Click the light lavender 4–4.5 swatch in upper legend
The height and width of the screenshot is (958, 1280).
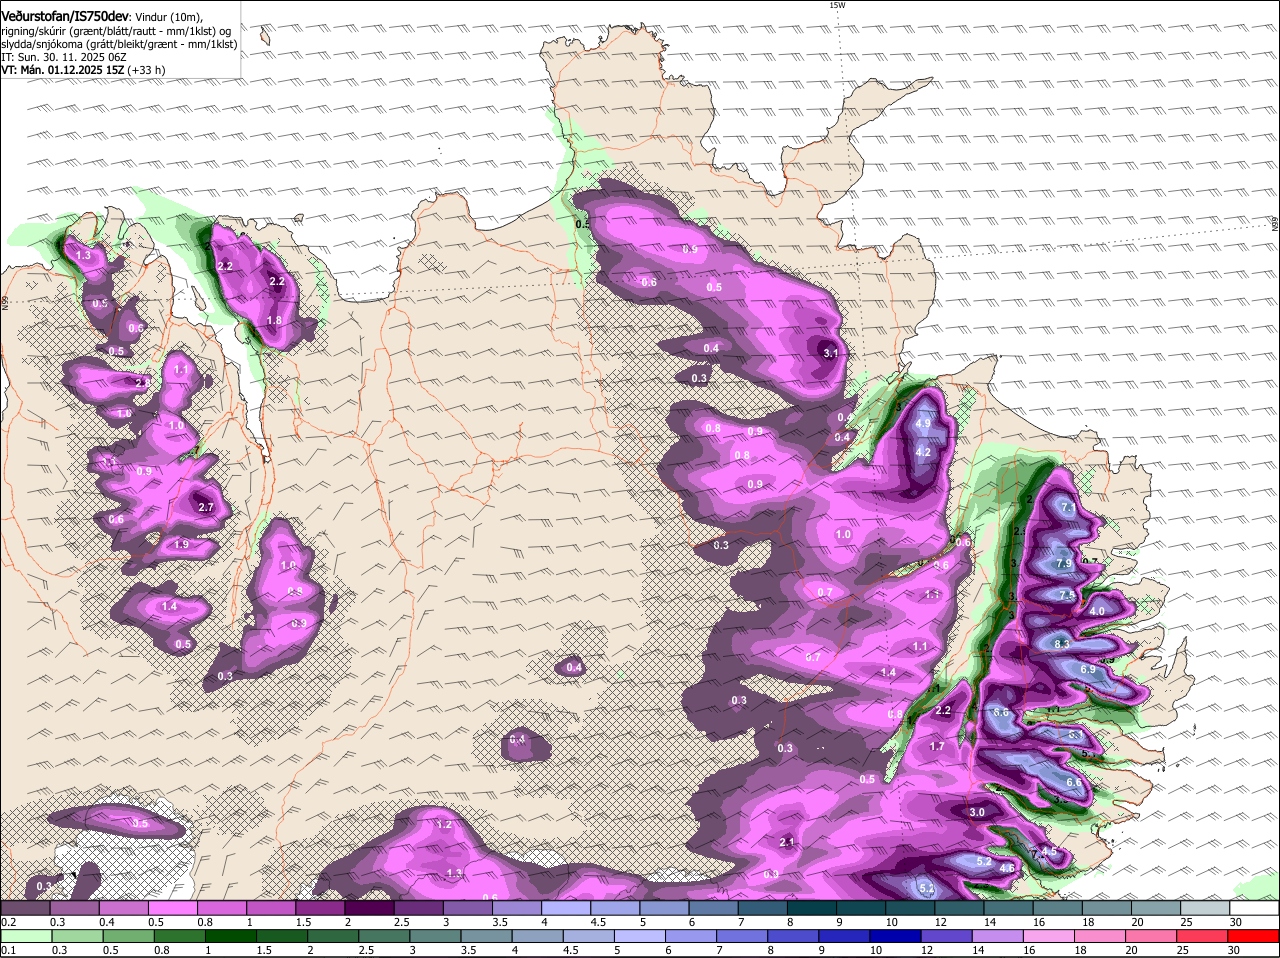tap(566, 908)
